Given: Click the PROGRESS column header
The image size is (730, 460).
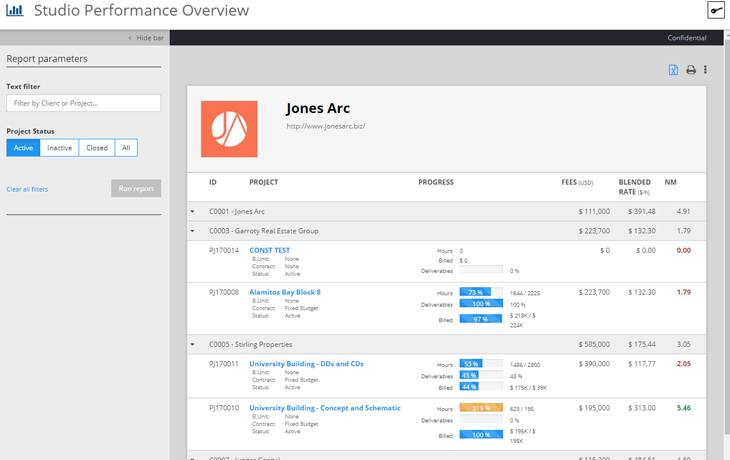Looking at the screenshot, I should (436, 182).
